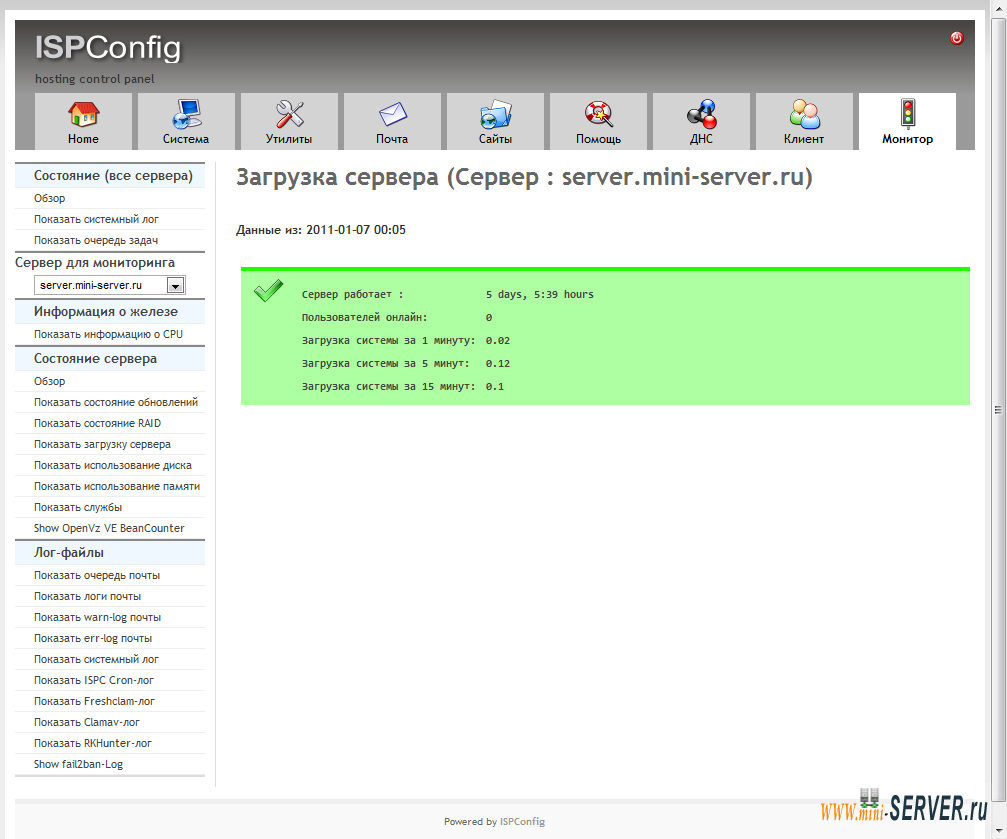Click the Состояние сервера section header
This screenshot has height=839, width=1007.
(110, 358)
